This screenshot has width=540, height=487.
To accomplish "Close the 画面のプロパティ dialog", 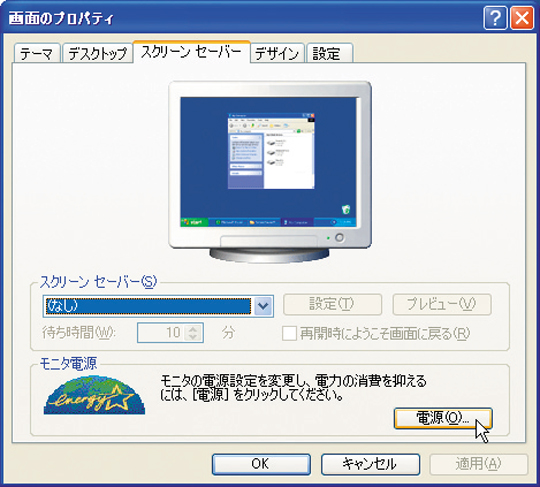I will pos(521,18).
